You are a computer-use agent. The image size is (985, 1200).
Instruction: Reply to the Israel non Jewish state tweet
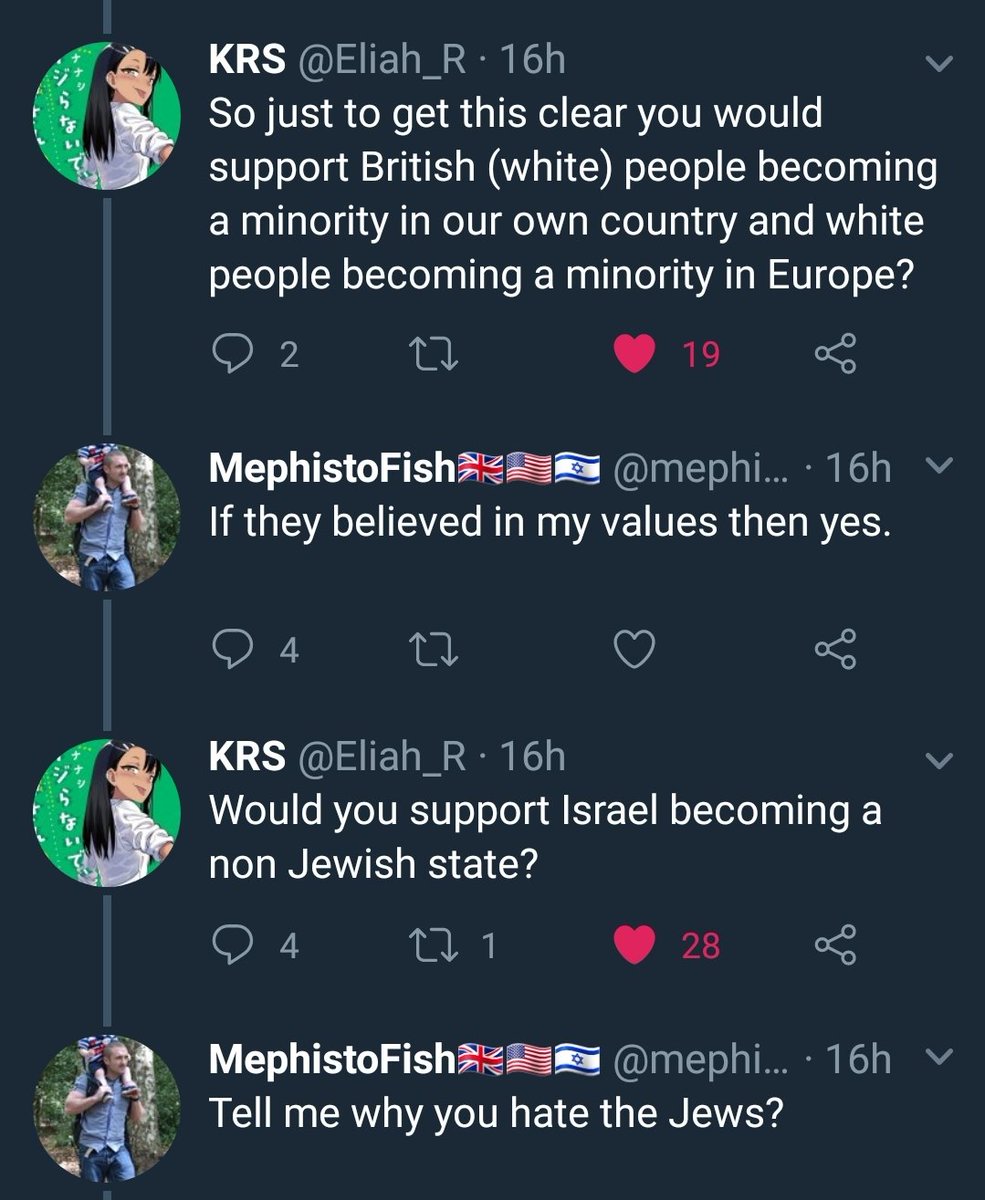coord(232,945)
